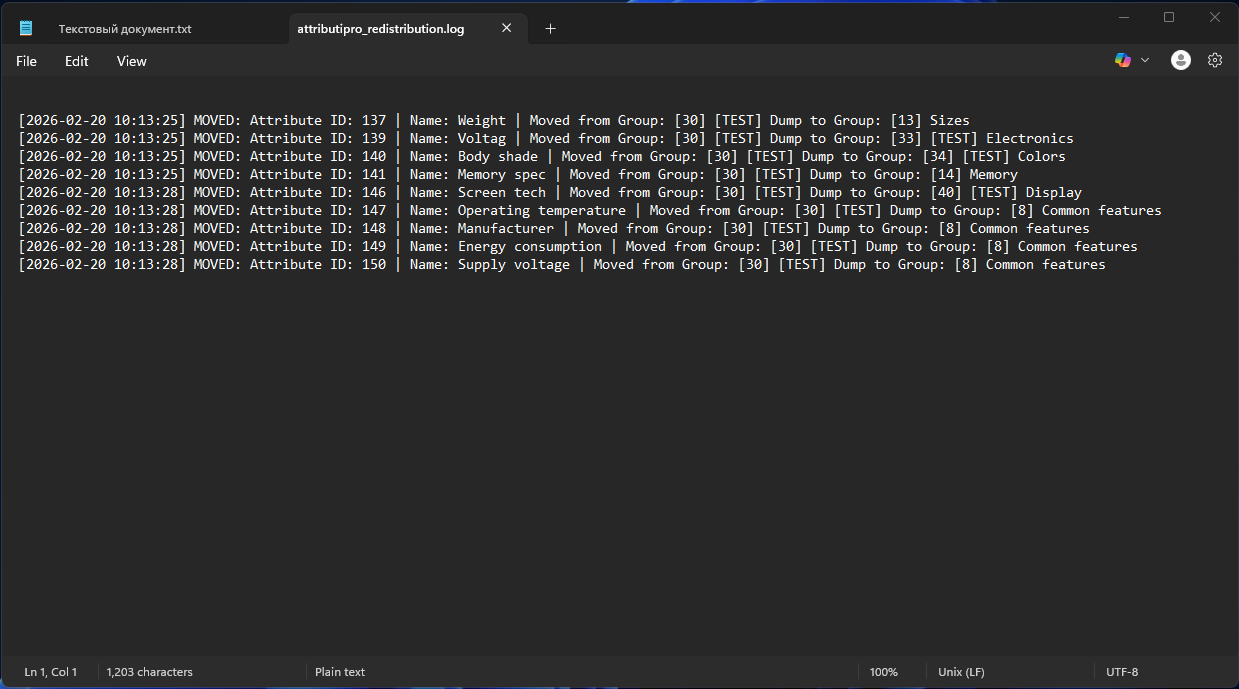Open the File menu
The image size is (1239, 689).
(x=27, y=61)
